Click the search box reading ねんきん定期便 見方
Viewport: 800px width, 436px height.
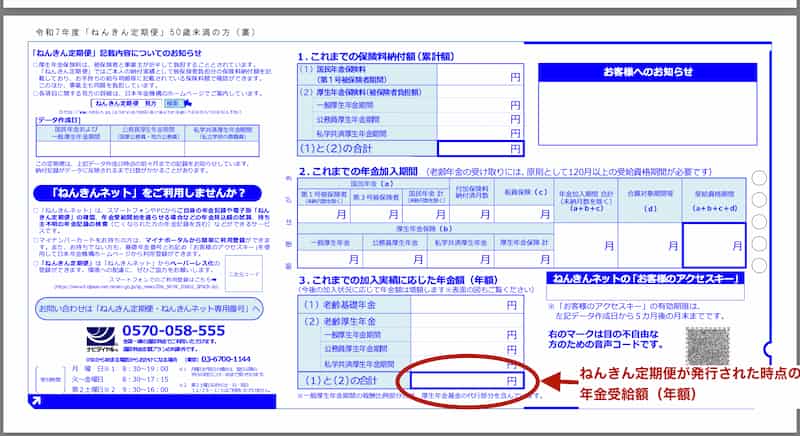(126, 103)
